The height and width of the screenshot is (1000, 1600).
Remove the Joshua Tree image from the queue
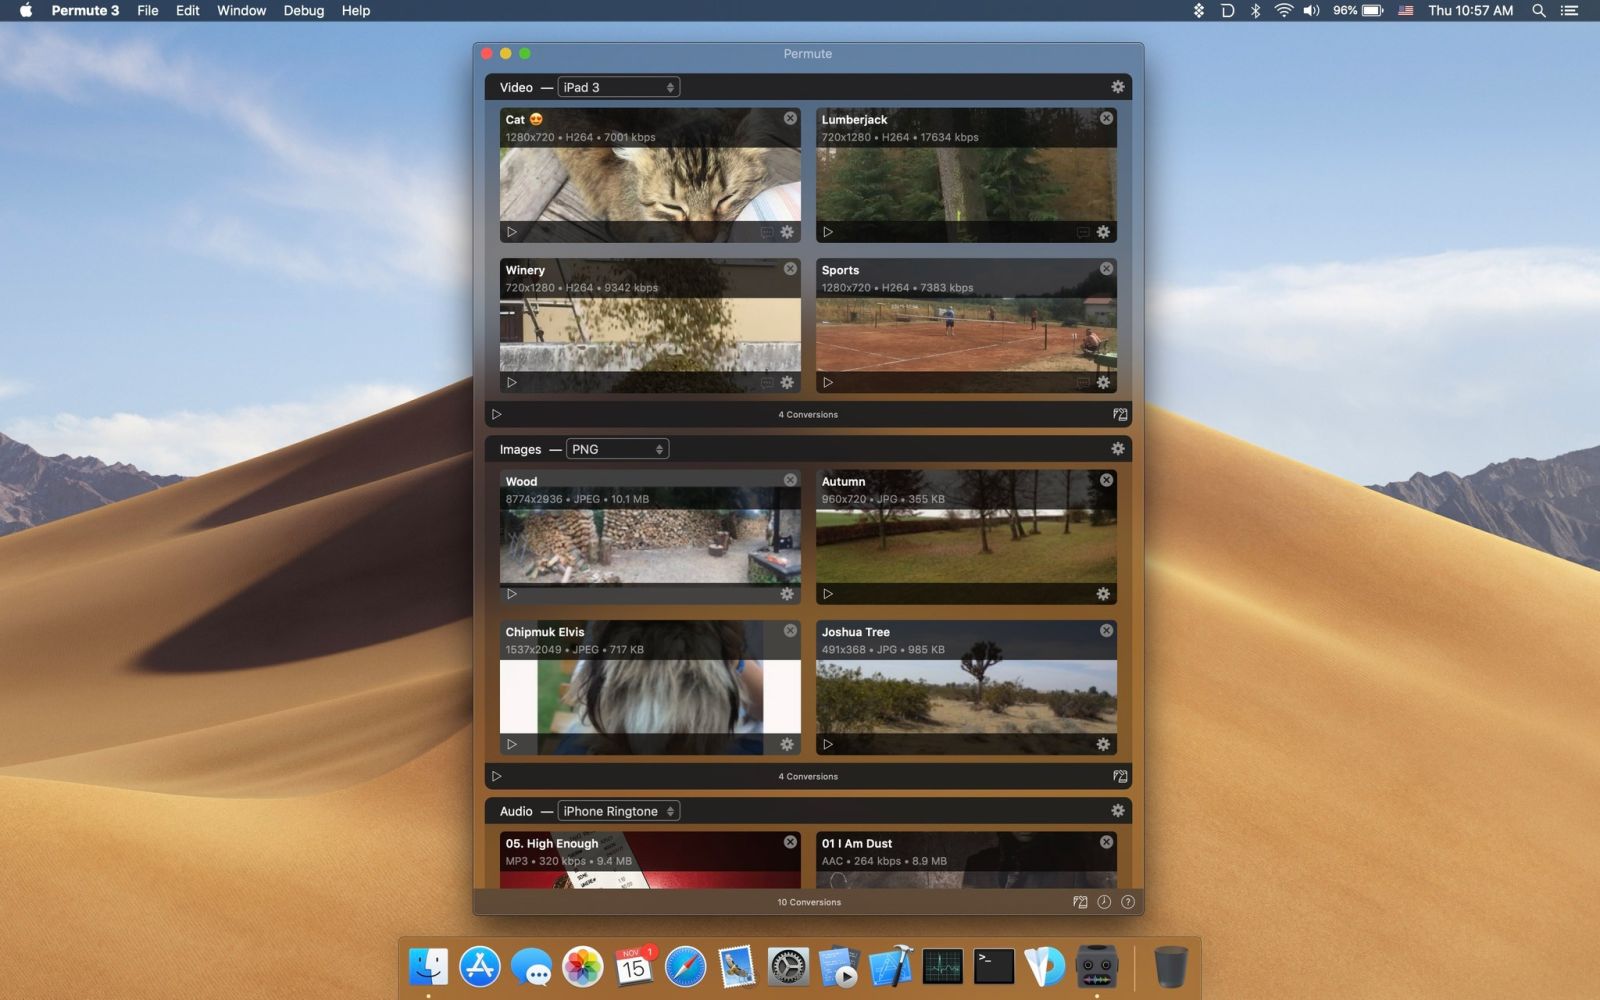tap(1106, 630)
